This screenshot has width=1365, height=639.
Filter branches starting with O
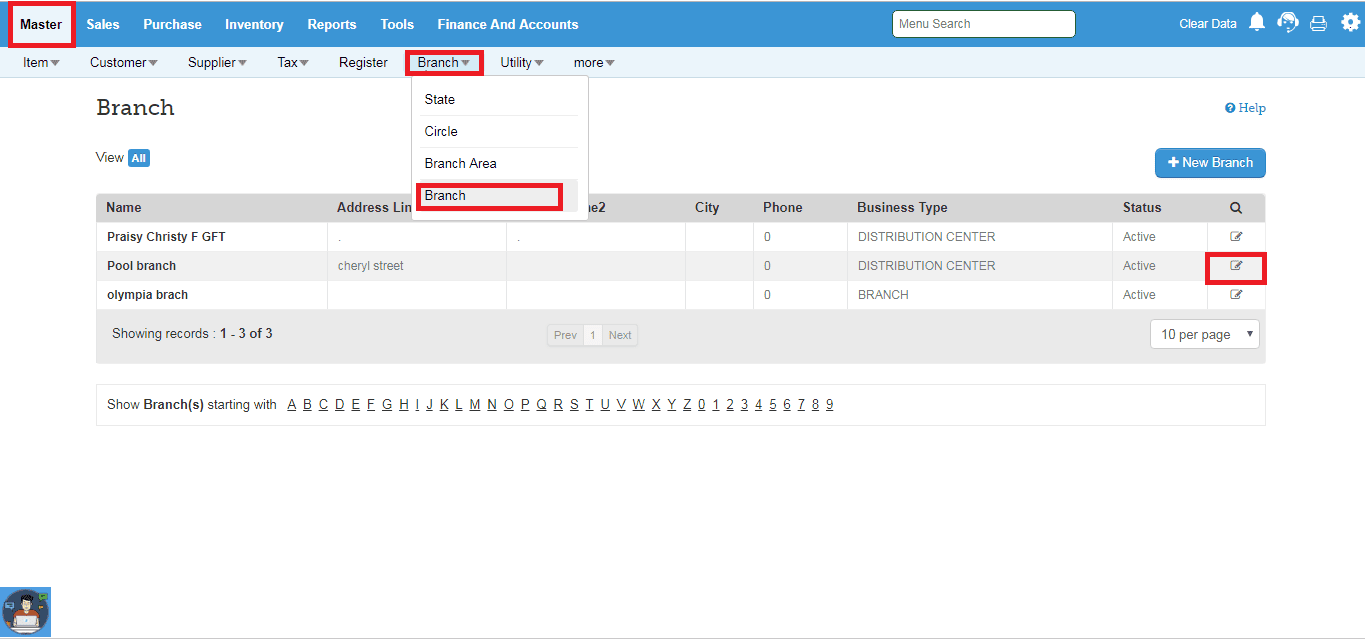click(509, 405)
